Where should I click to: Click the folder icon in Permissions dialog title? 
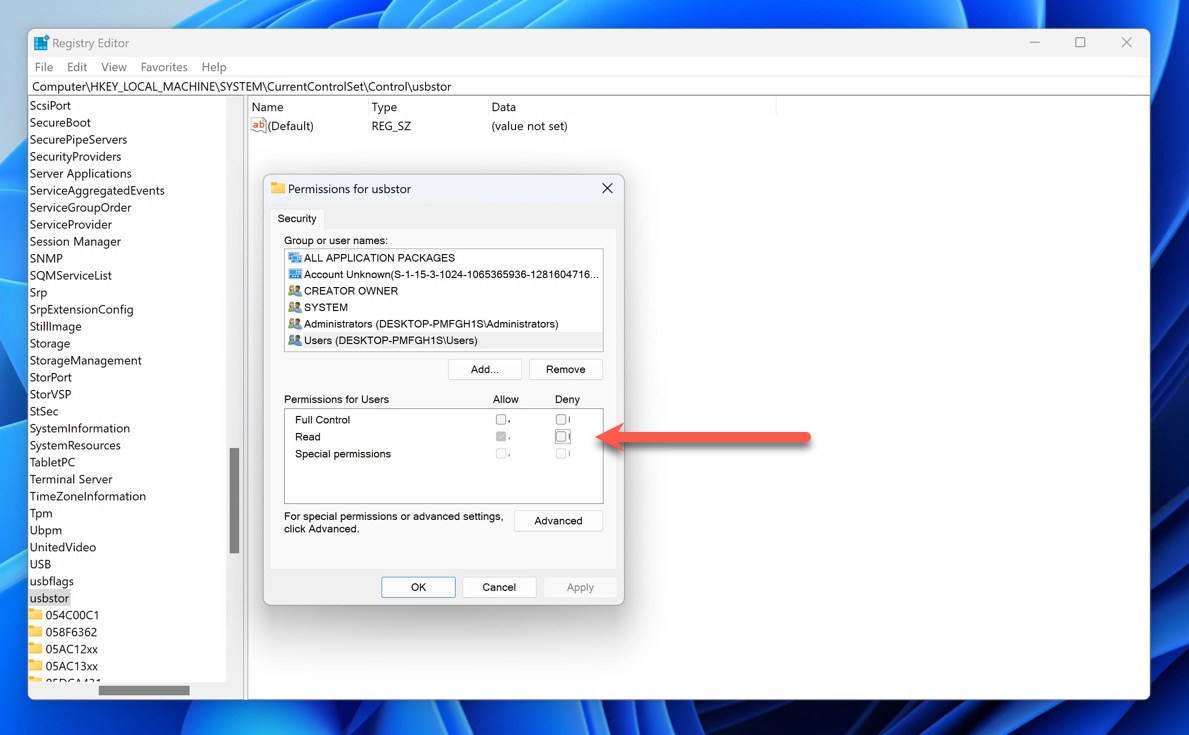(278, 188)
